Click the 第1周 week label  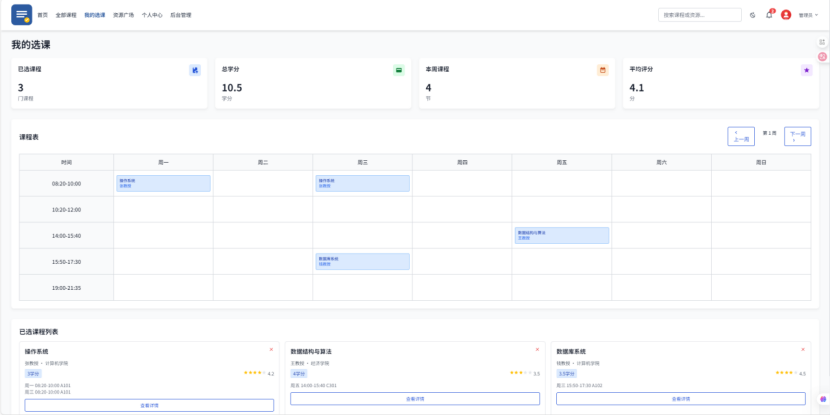(x=770, y=133)
